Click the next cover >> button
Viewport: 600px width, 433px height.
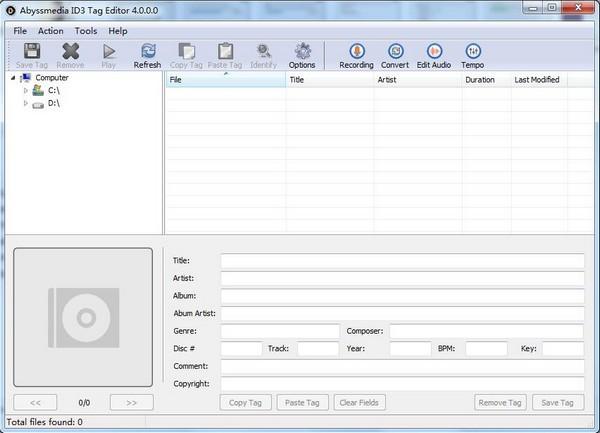click(132, 403)
